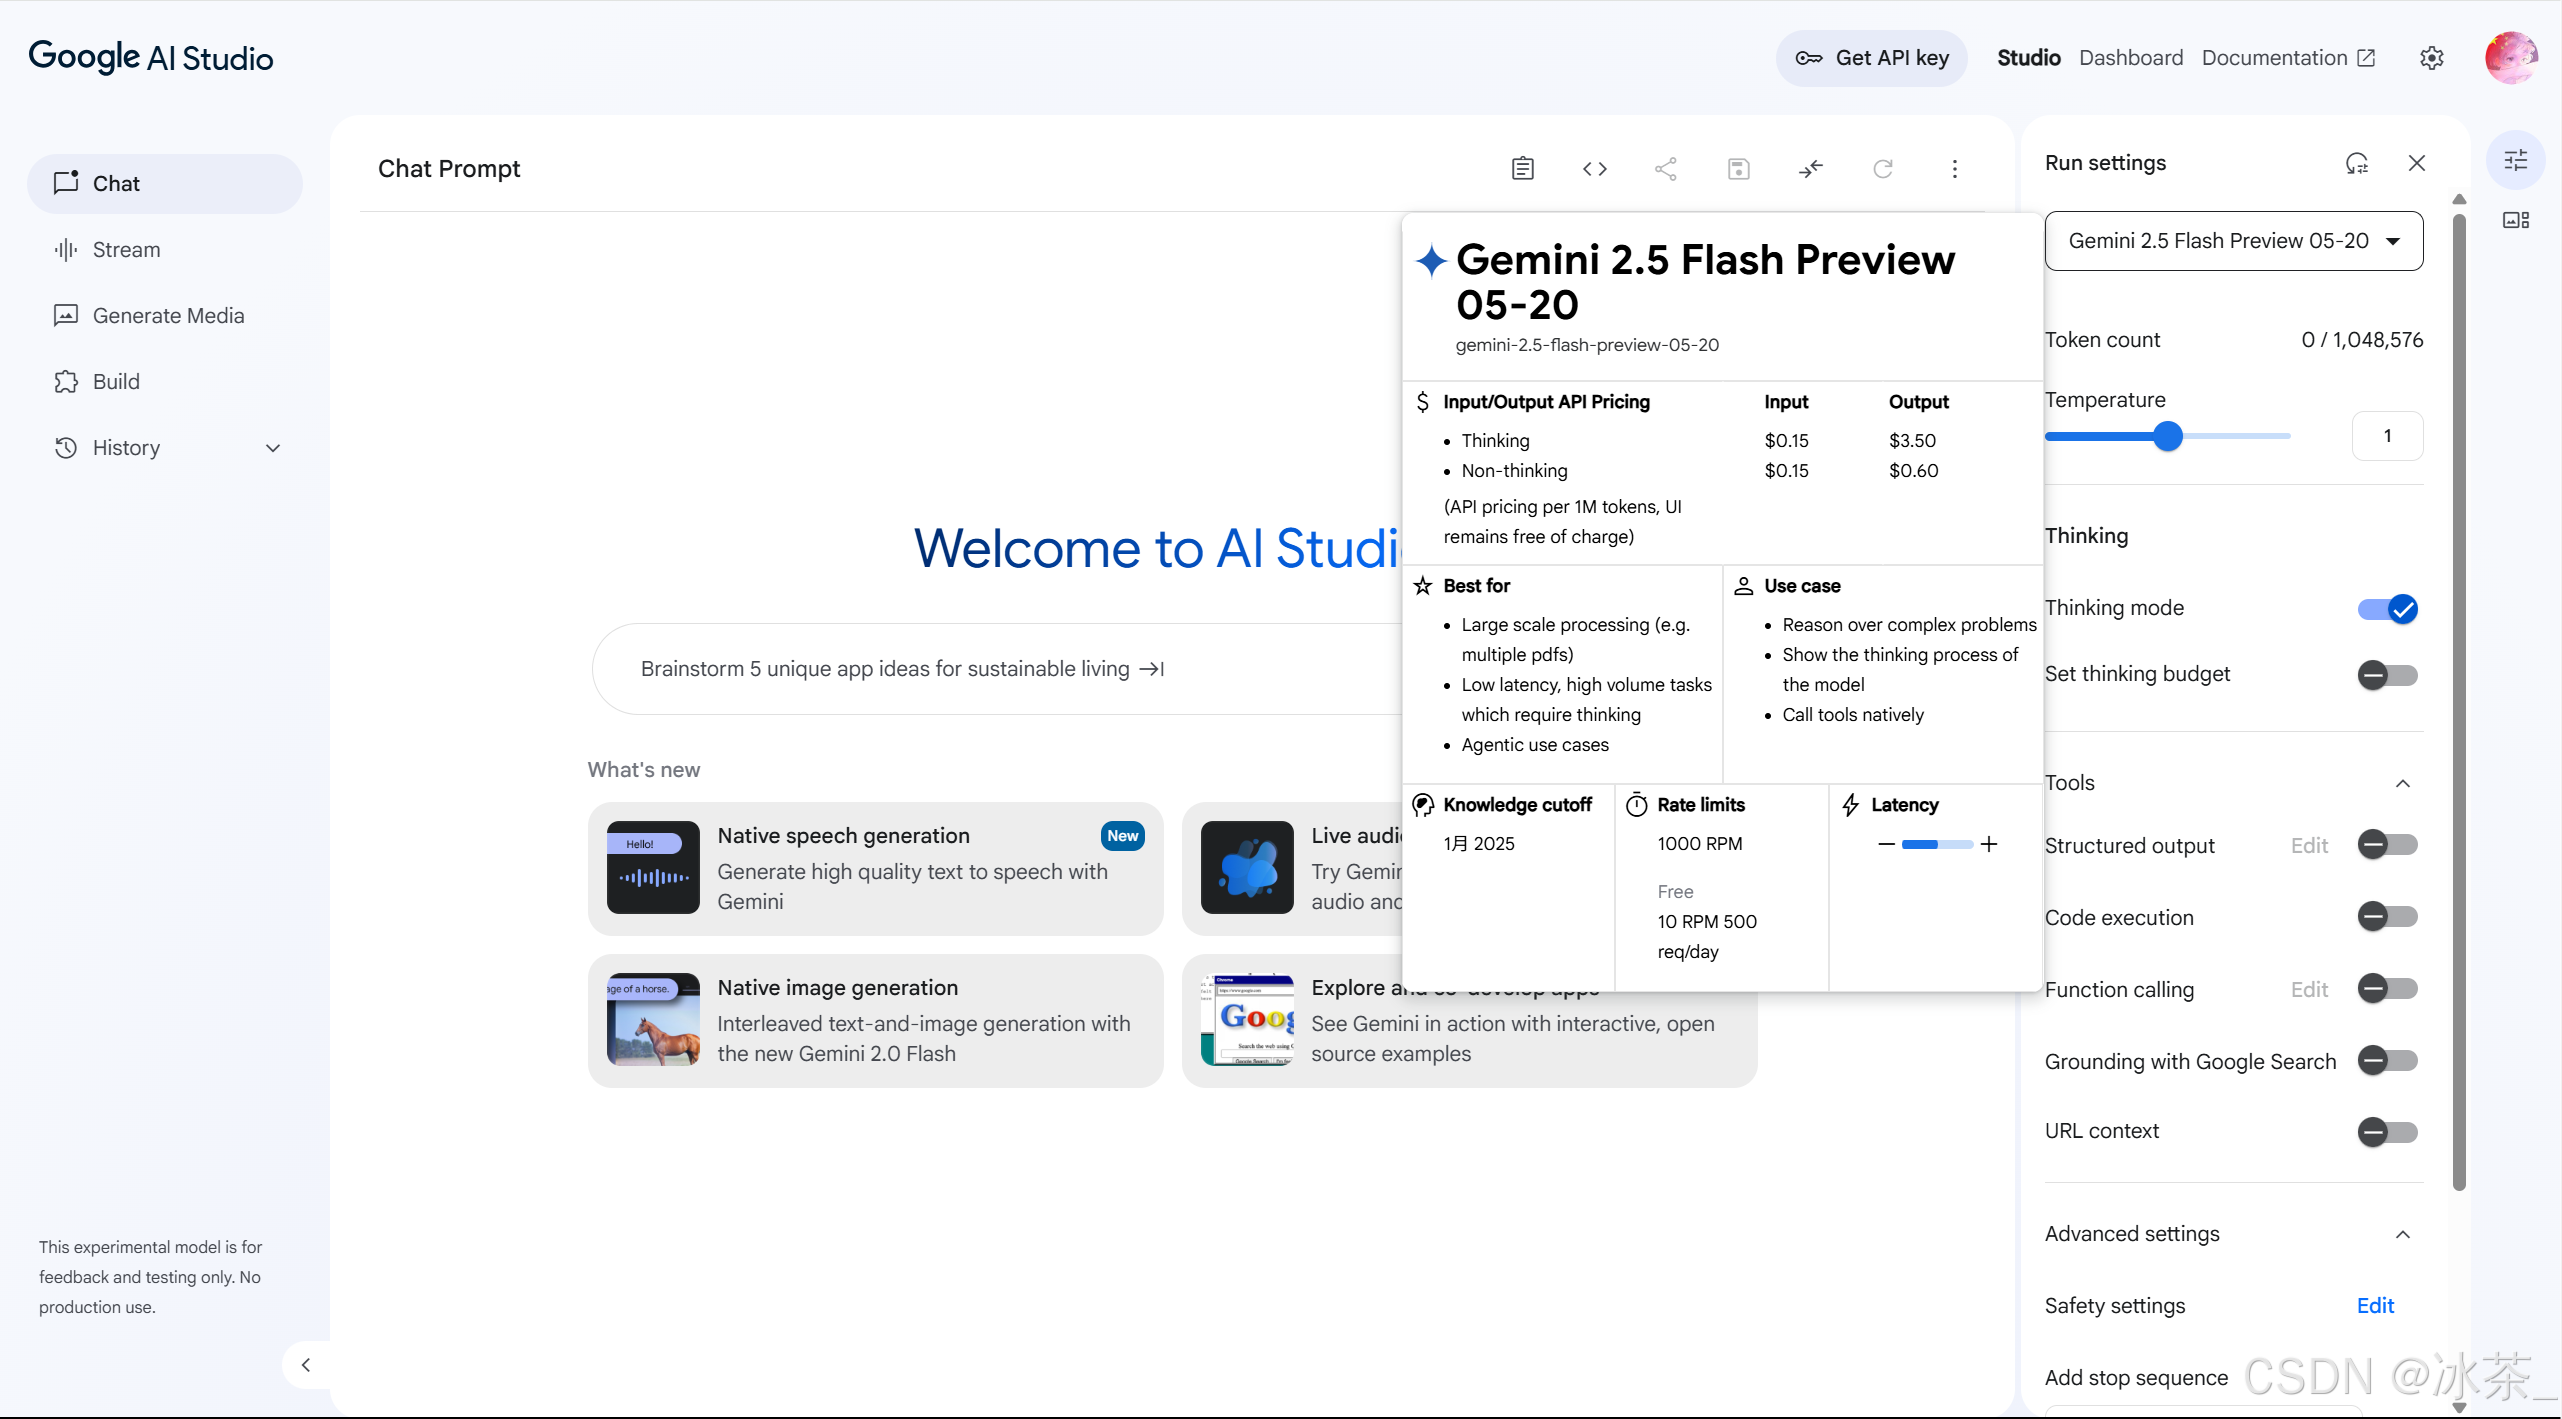Click the Google AI Studio logo
The height and width of the screenshot is (1419, 2562).
(151, 58)
